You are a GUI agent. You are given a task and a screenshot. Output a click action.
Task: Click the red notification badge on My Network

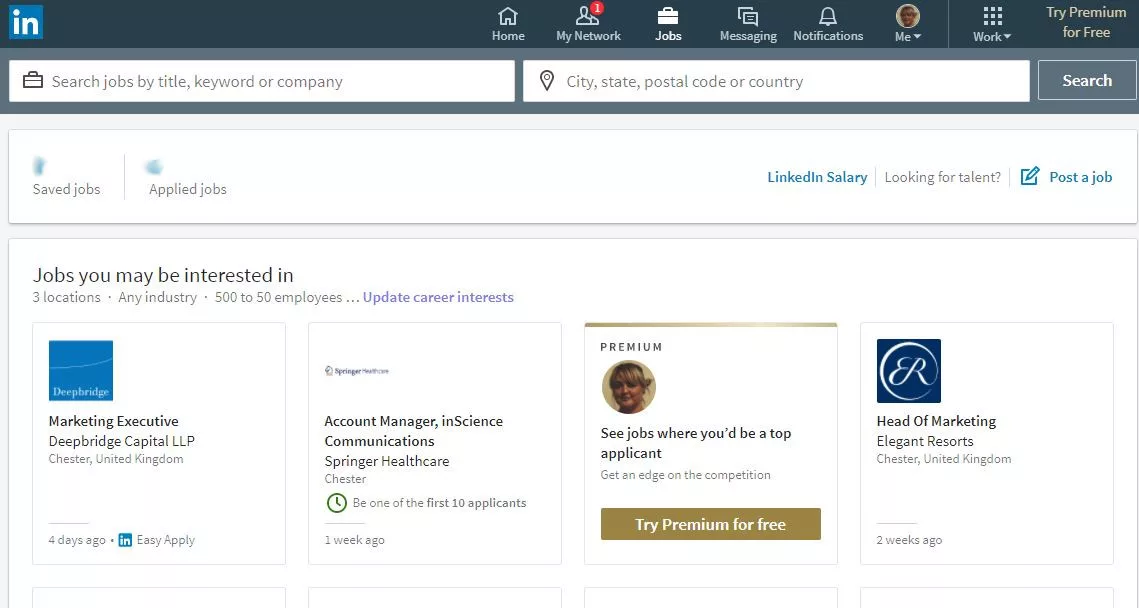pos(597,8)
